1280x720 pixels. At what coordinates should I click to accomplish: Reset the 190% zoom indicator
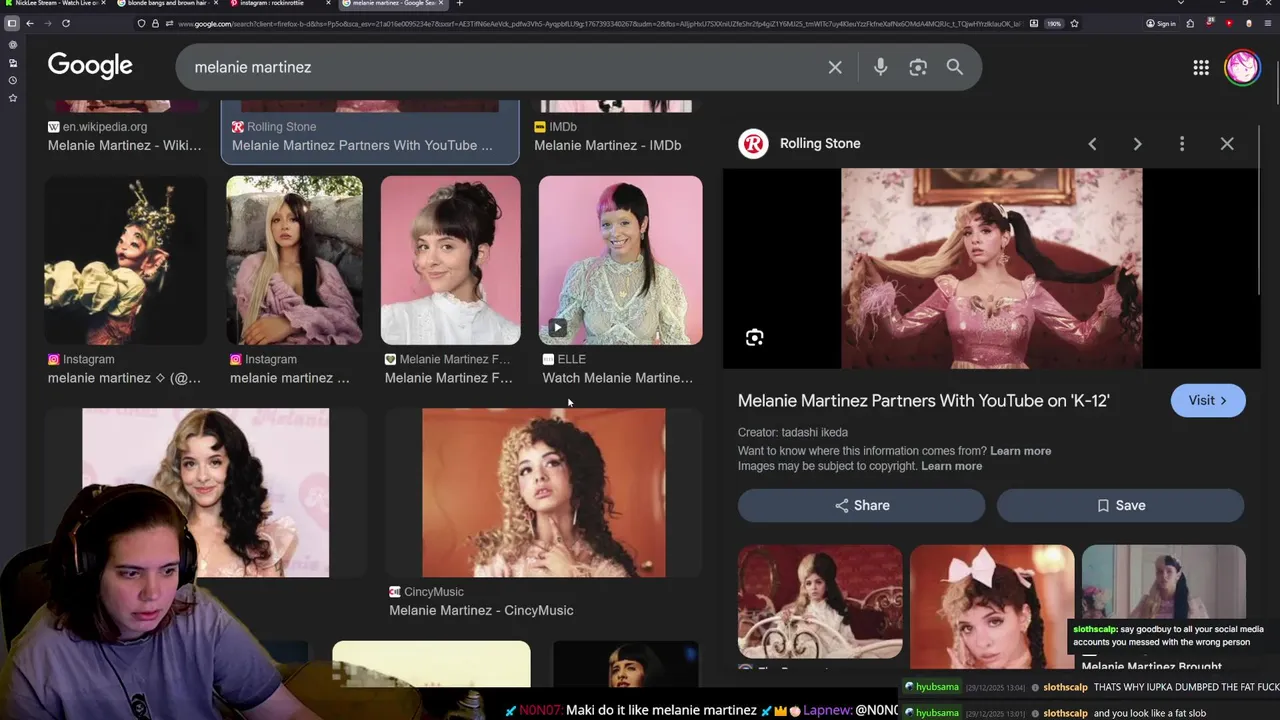[x=1054, y=23]
